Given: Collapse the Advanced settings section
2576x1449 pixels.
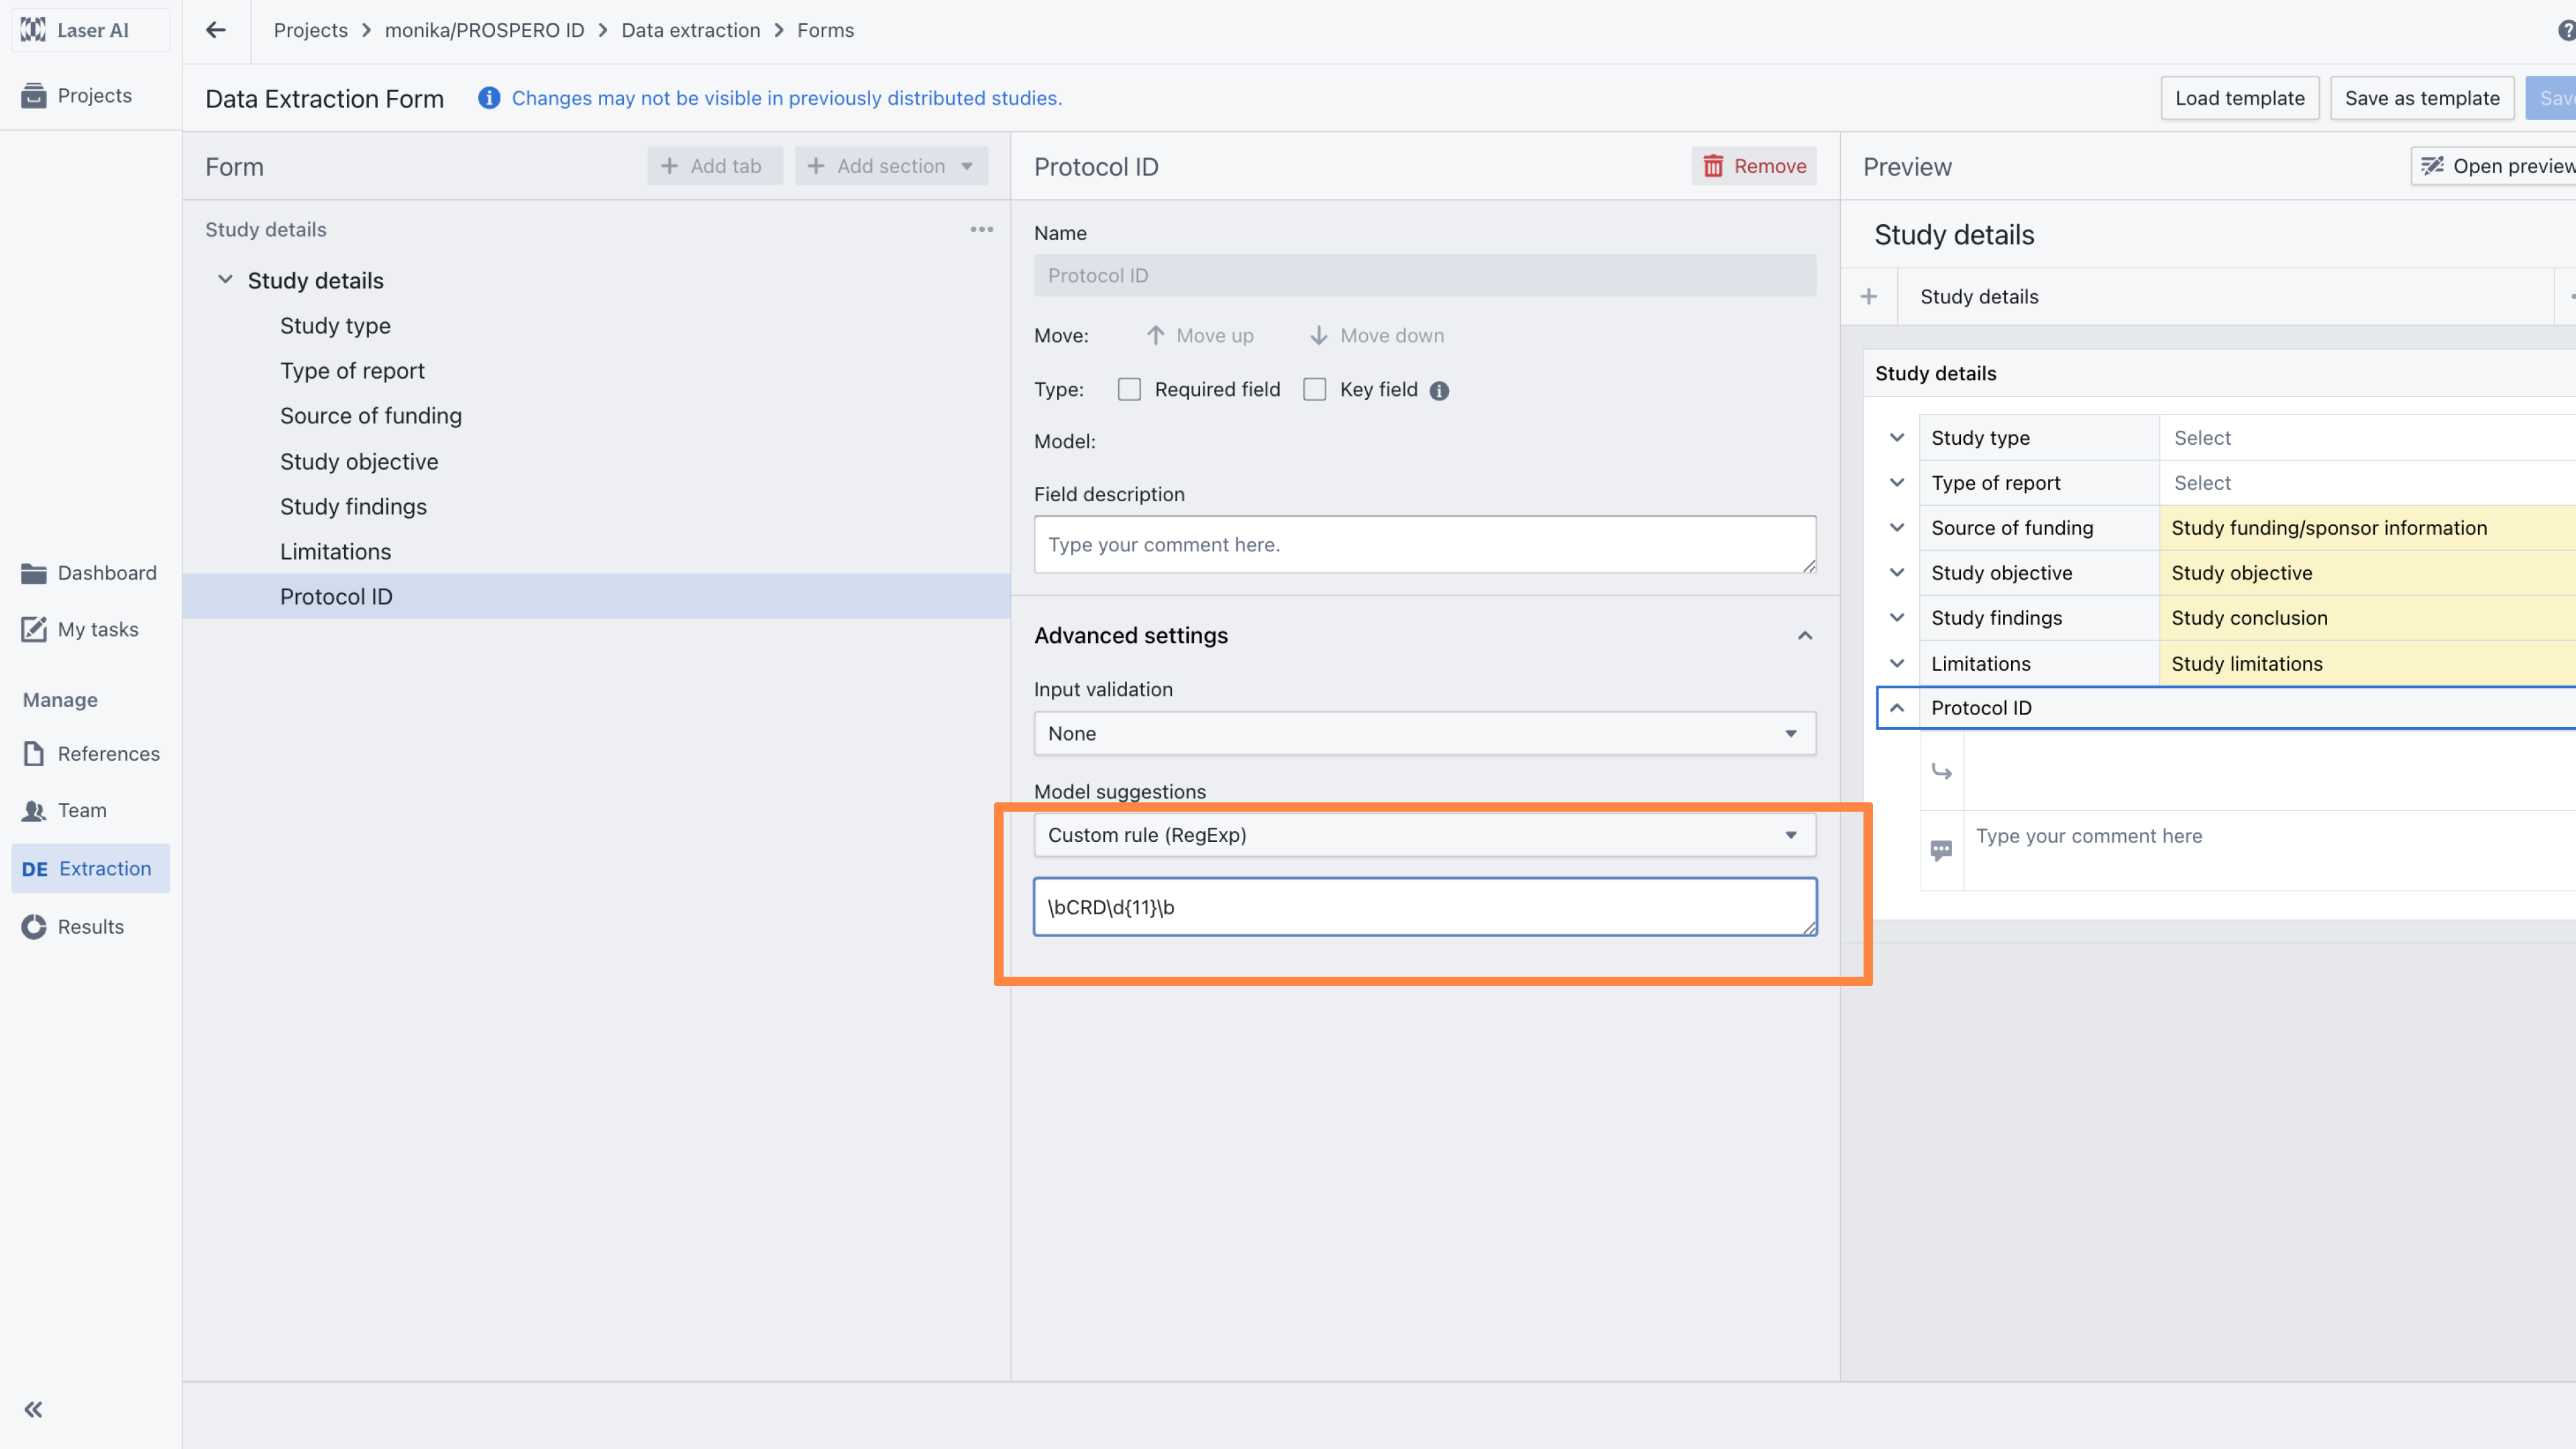Looking at the screenshot, I should pos(1805,636).
